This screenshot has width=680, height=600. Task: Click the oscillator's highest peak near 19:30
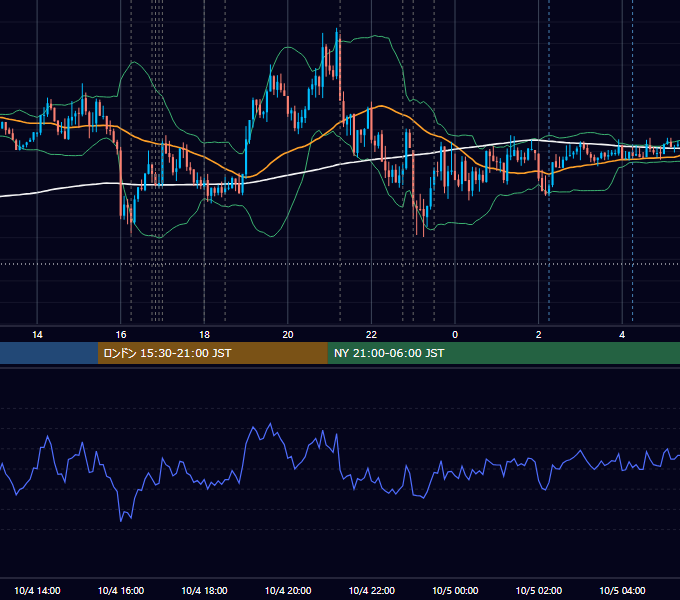pyautogui.click(x=271, y=424)
